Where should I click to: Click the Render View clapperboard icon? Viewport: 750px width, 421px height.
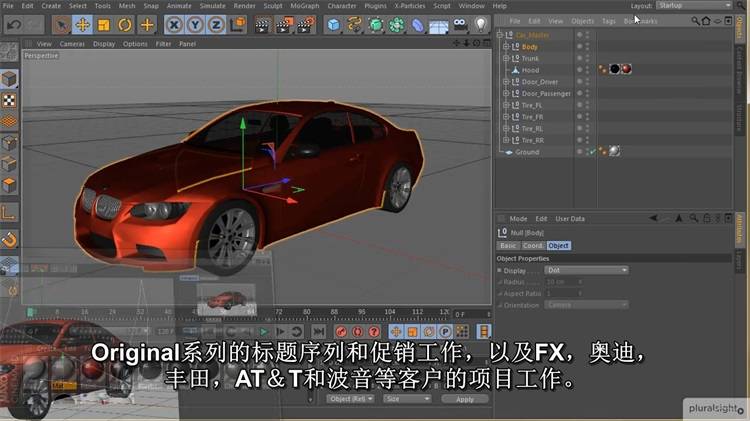262,24
